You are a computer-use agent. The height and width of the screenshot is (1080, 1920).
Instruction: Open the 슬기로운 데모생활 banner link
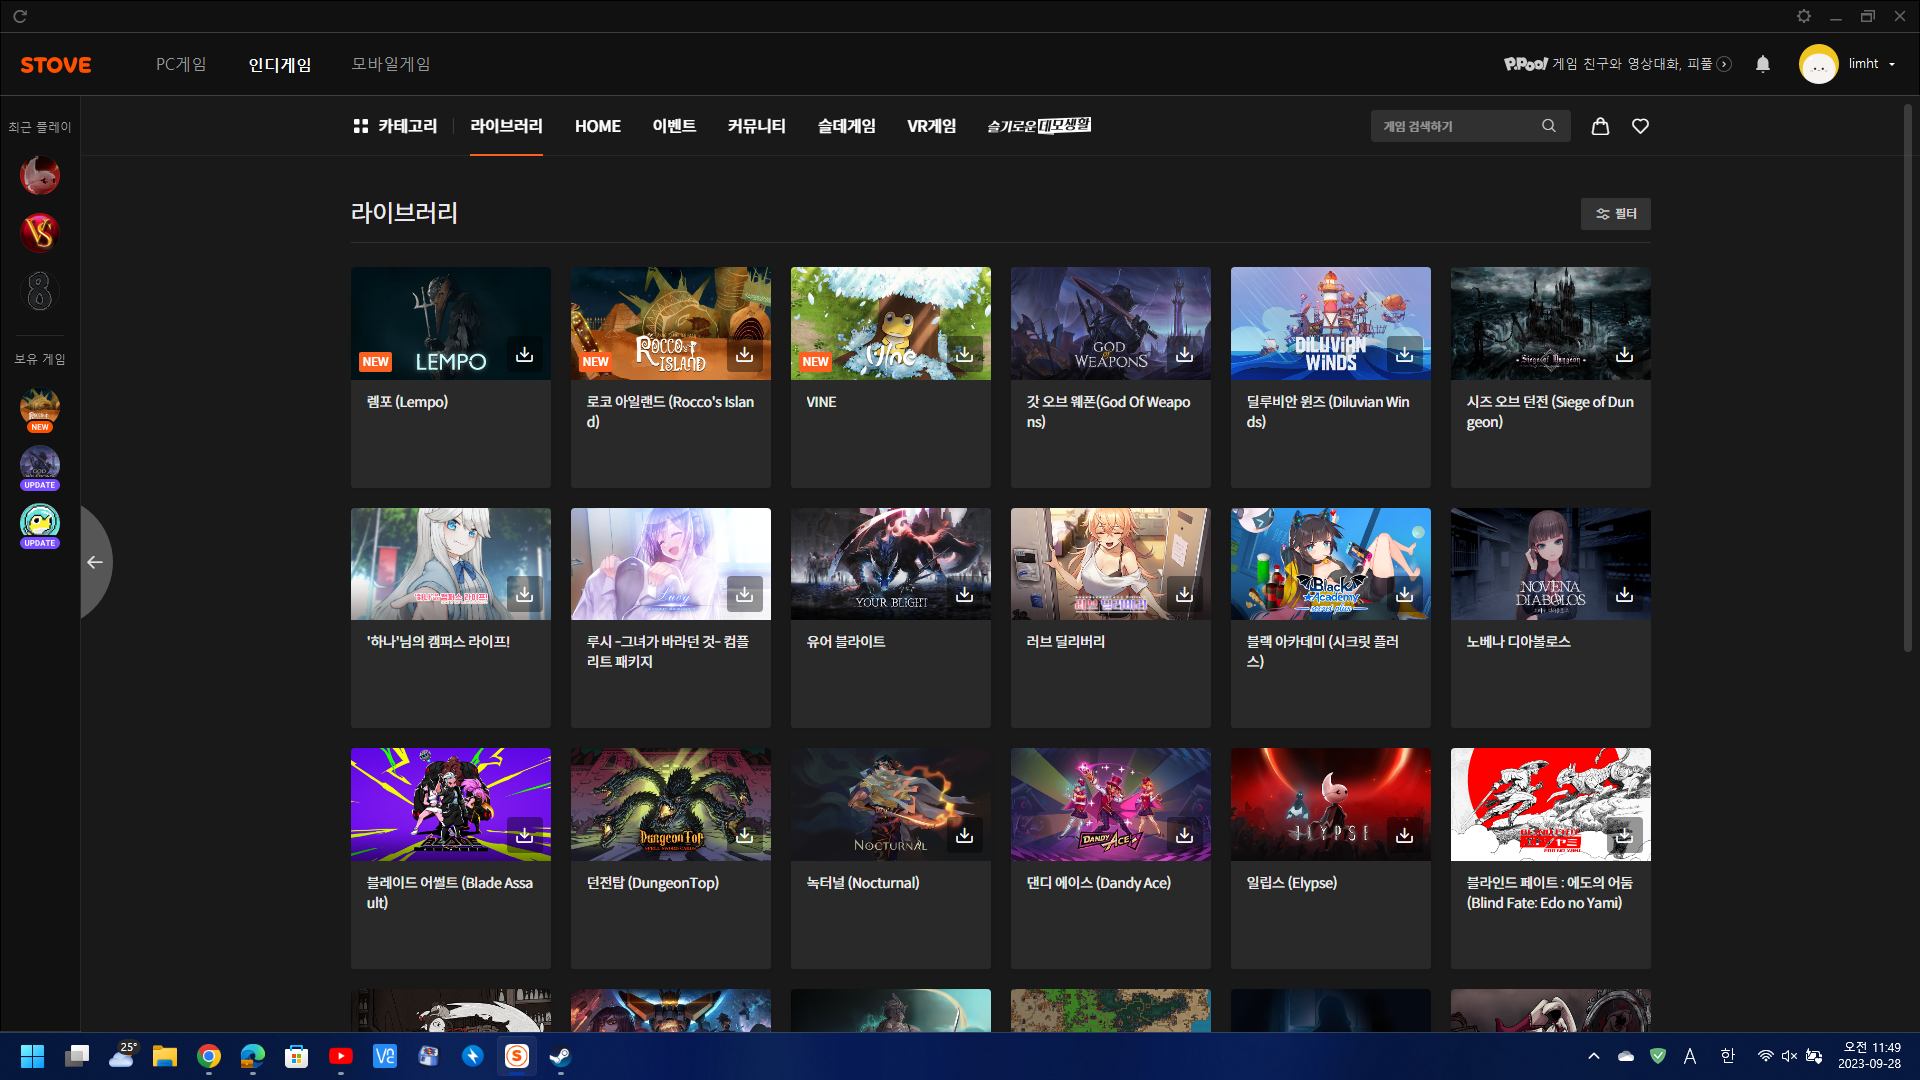(1039, 126)
